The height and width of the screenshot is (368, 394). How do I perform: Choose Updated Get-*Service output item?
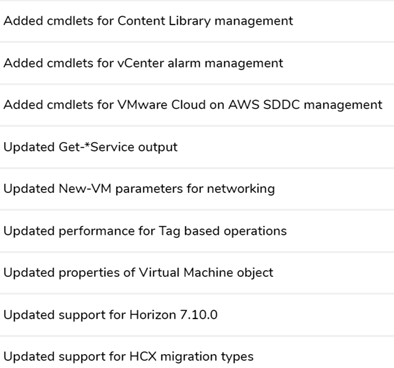[x=197, y=147]
